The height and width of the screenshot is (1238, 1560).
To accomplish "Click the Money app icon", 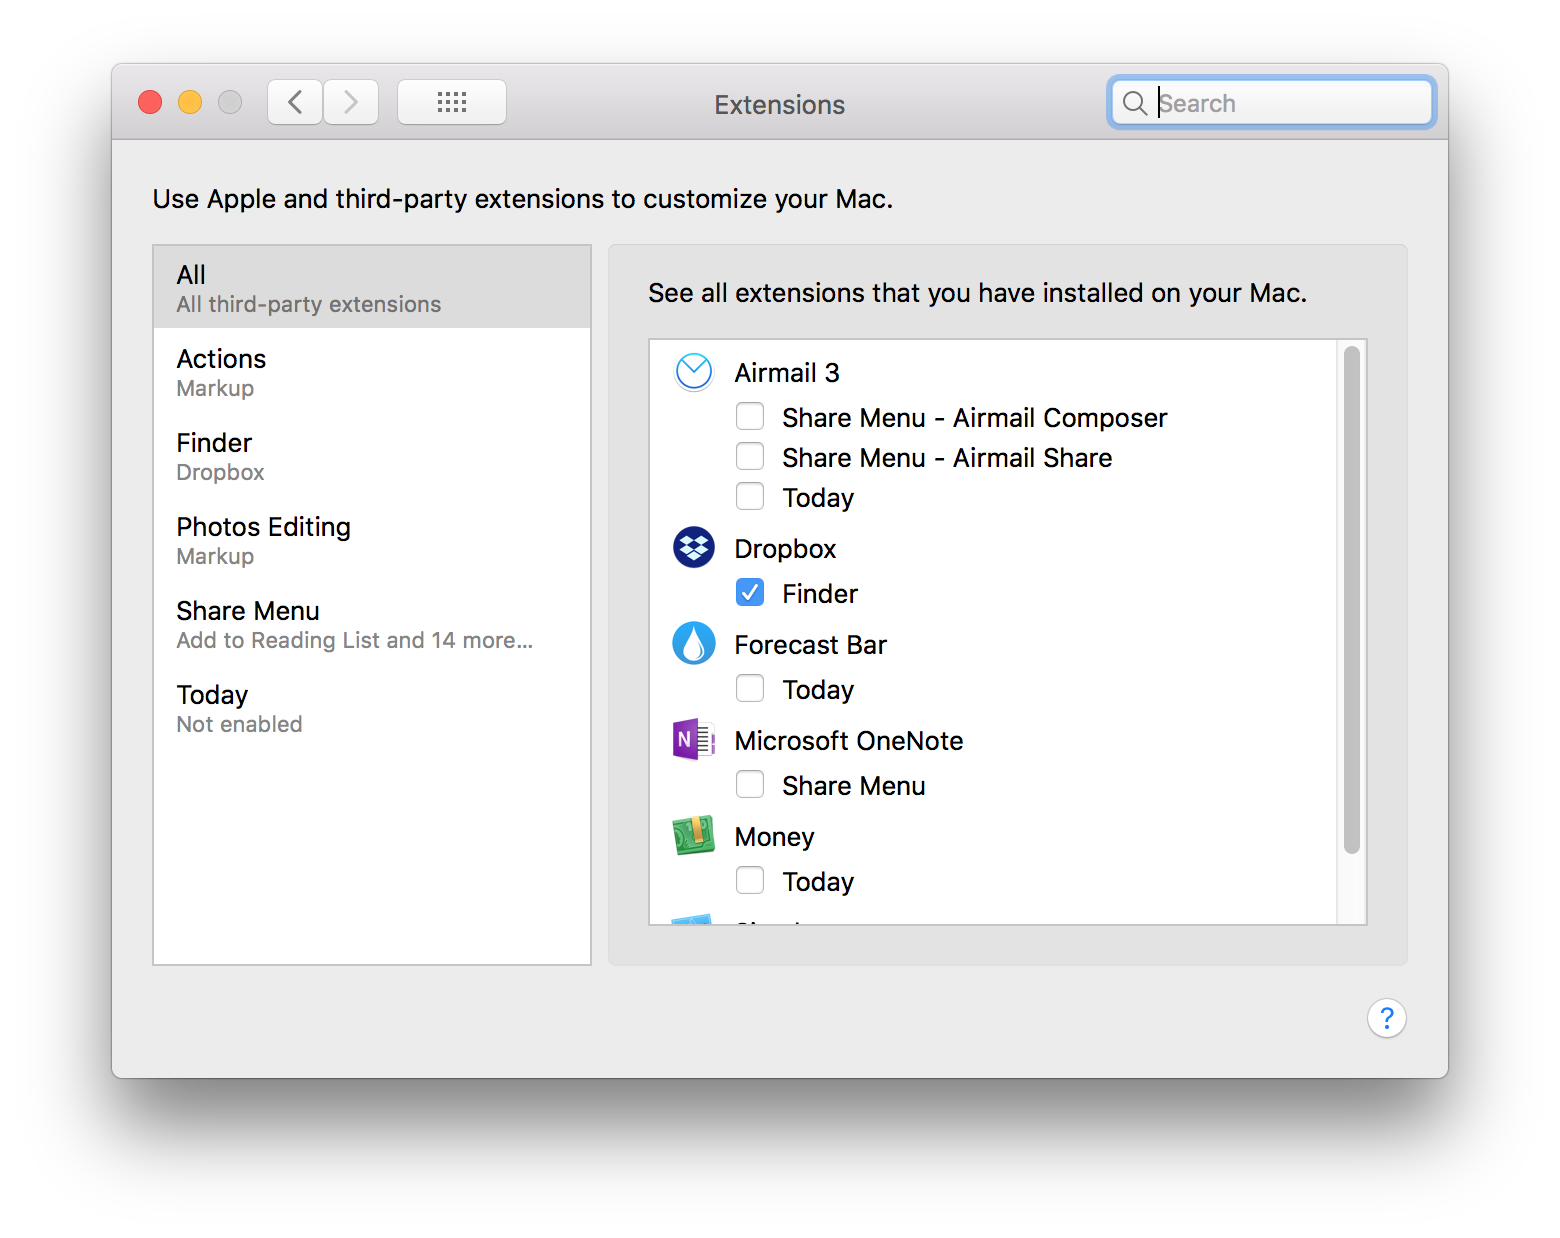I will click(693, 835).
